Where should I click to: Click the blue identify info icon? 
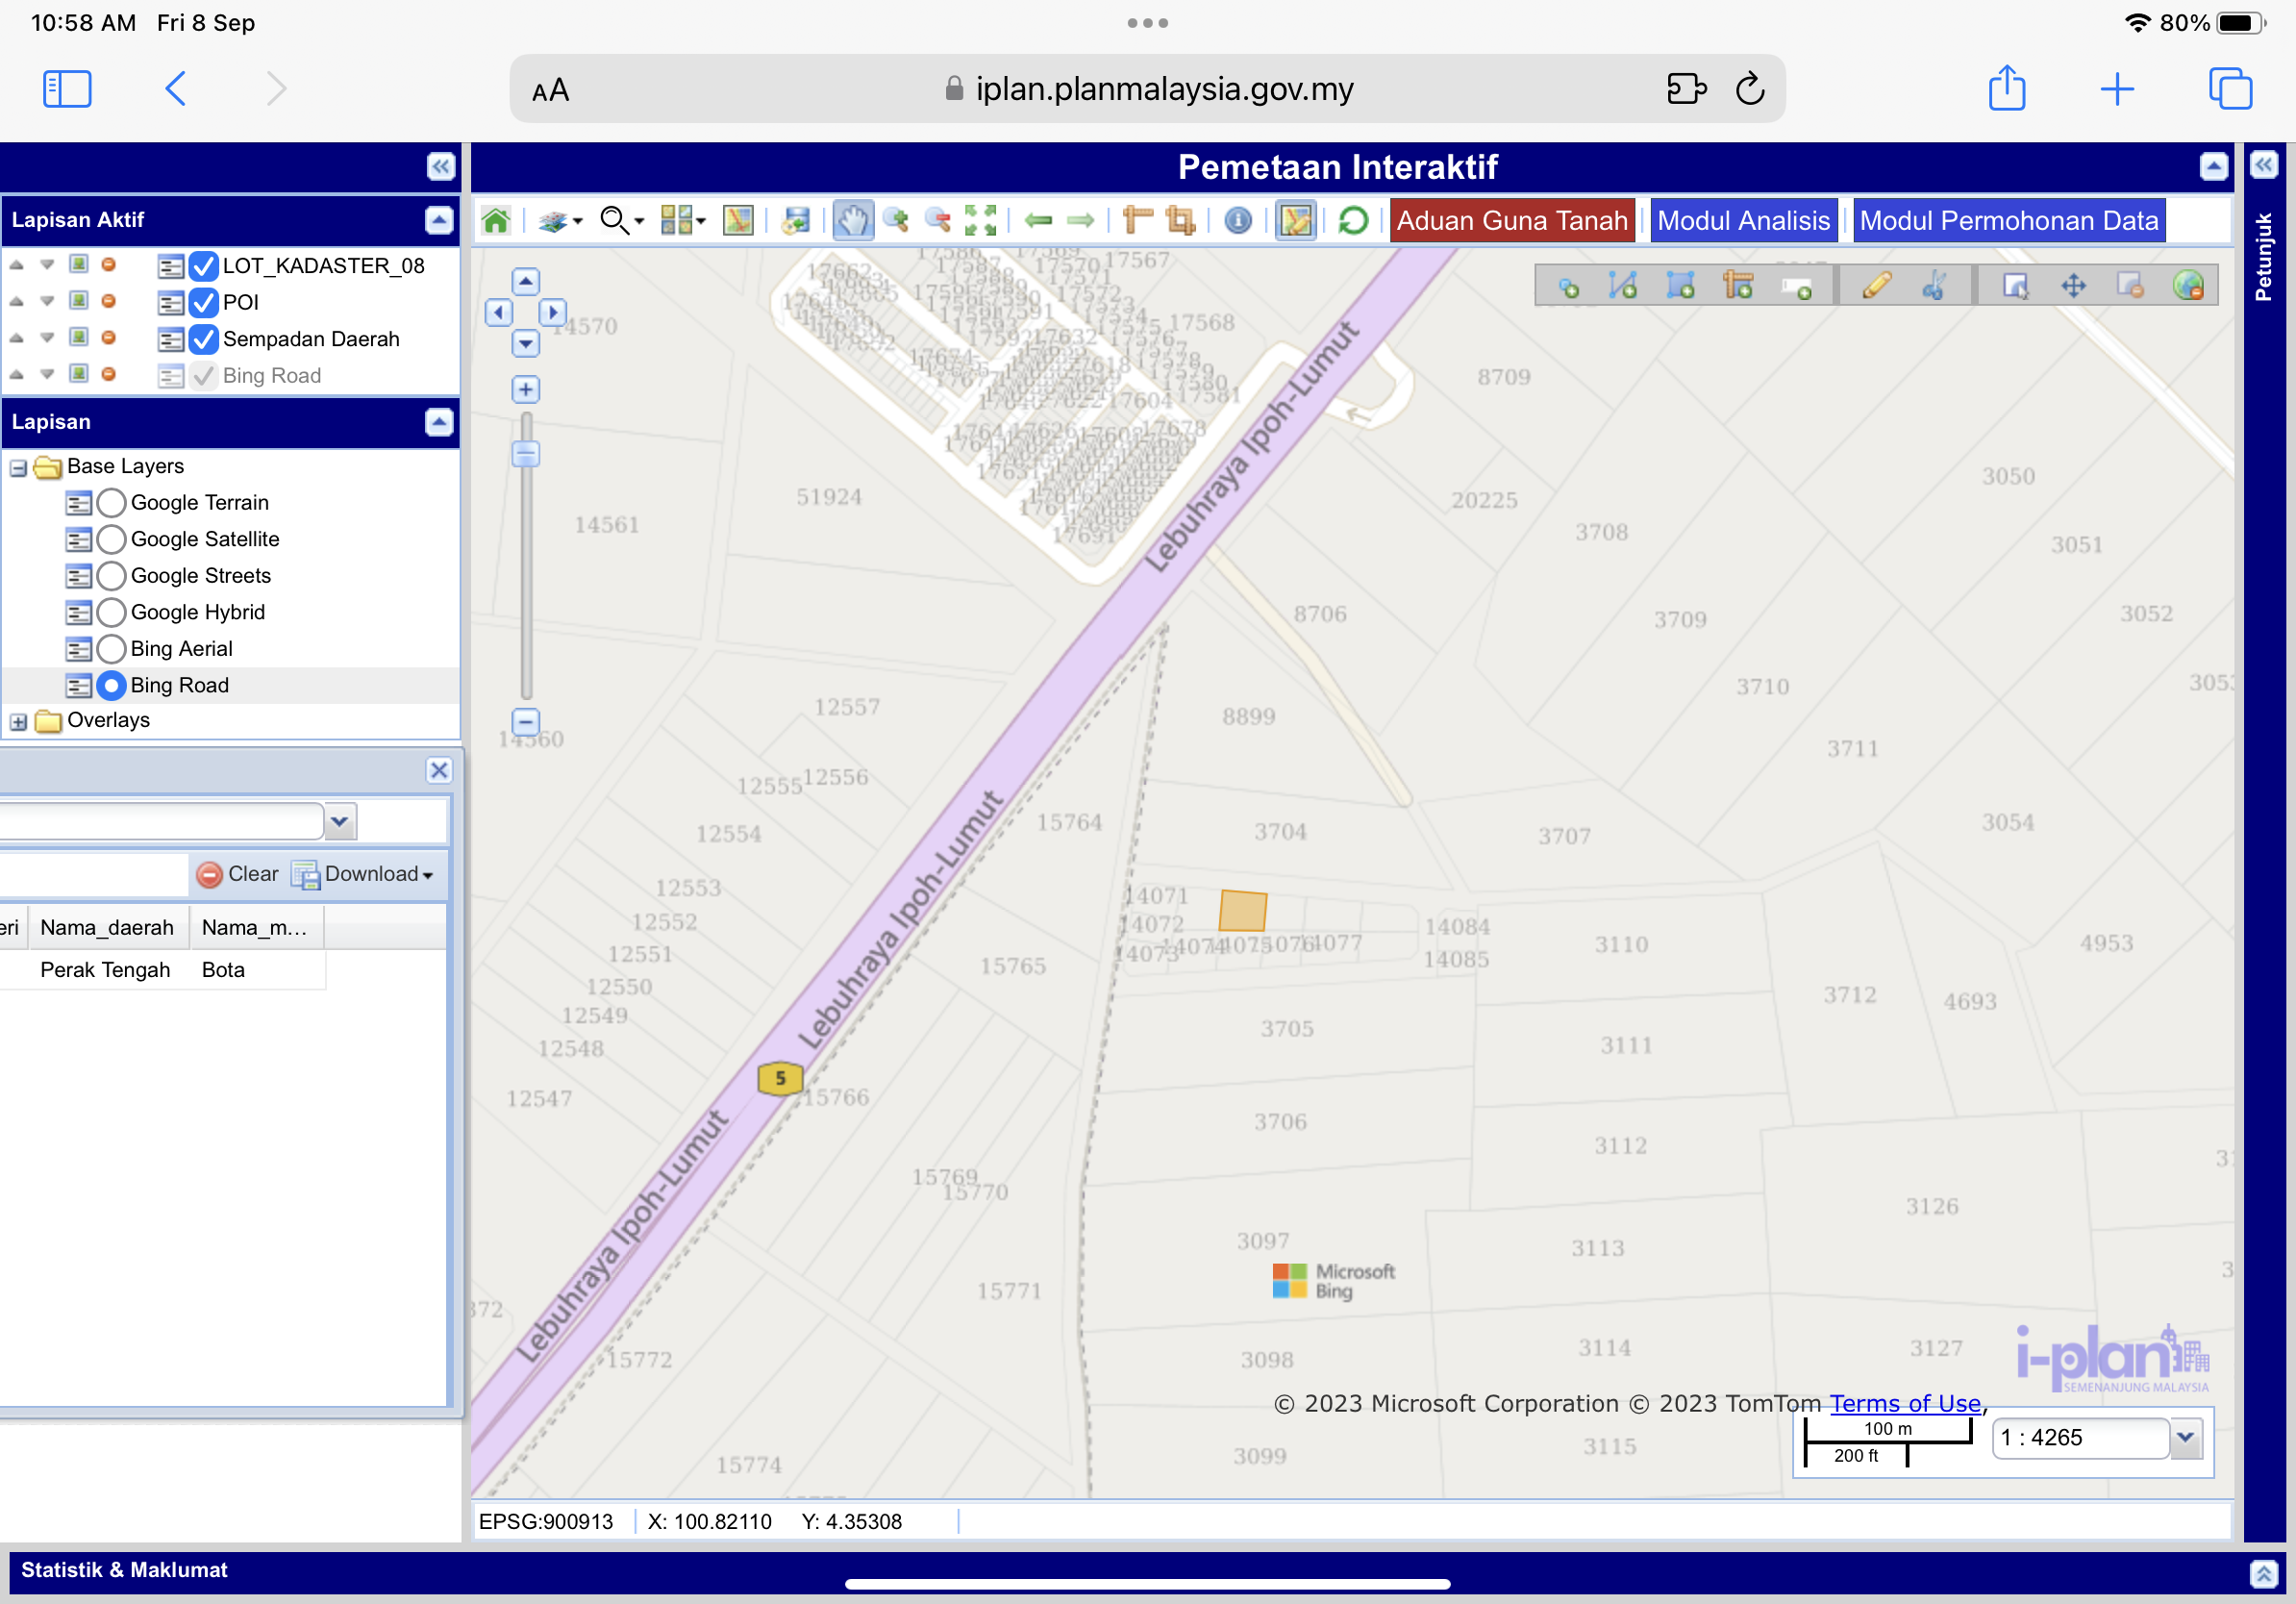pos(1238,220)
